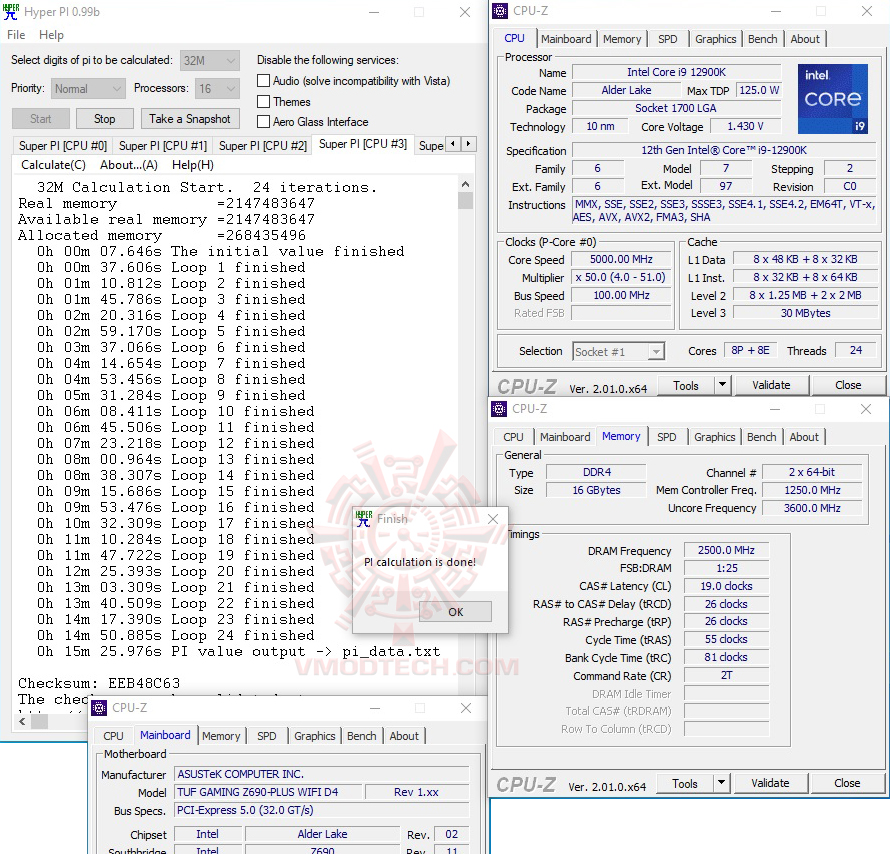Click Take a Snapshot button

click(x=190, y=119)
